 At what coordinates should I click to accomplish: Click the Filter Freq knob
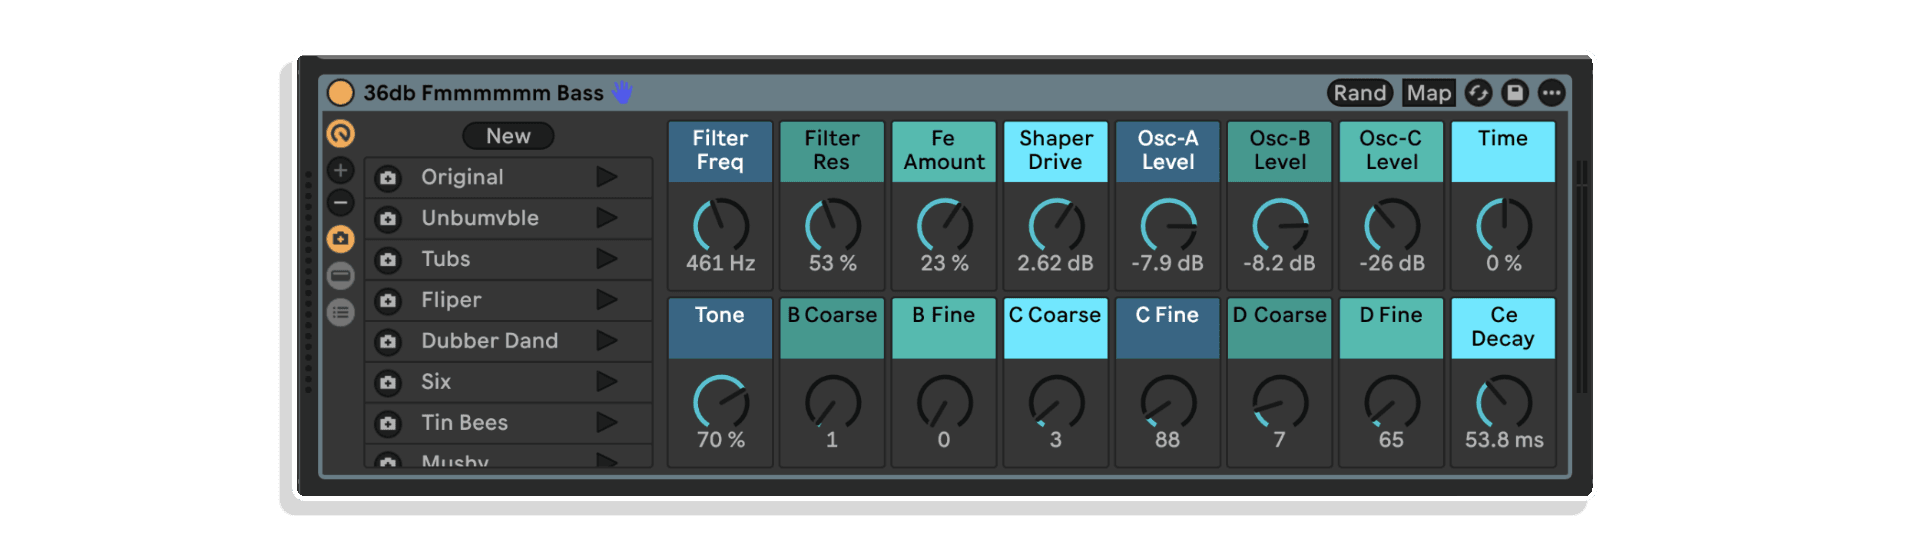(721, 225)
